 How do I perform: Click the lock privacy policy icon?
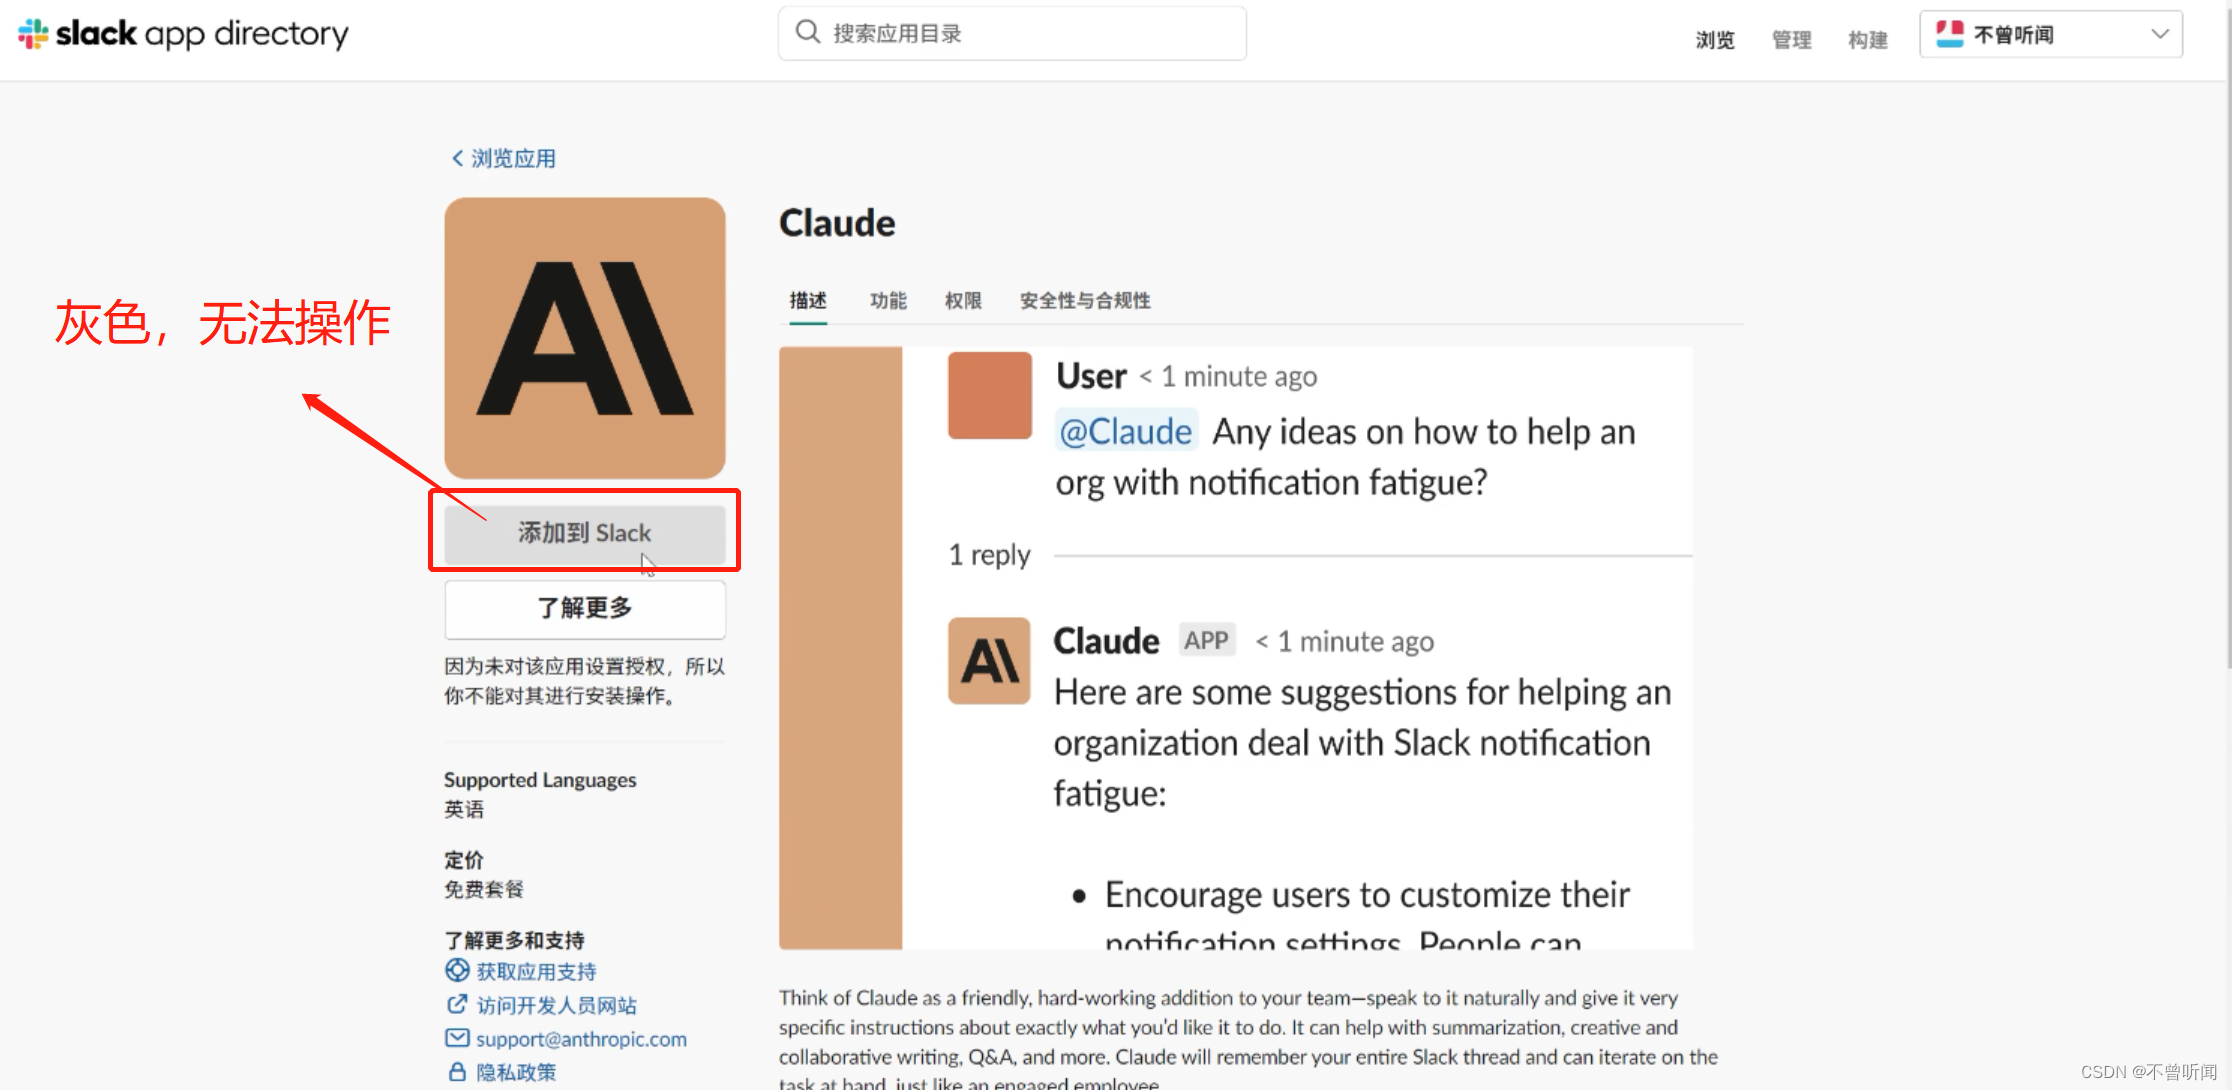tap(457, 1072)
